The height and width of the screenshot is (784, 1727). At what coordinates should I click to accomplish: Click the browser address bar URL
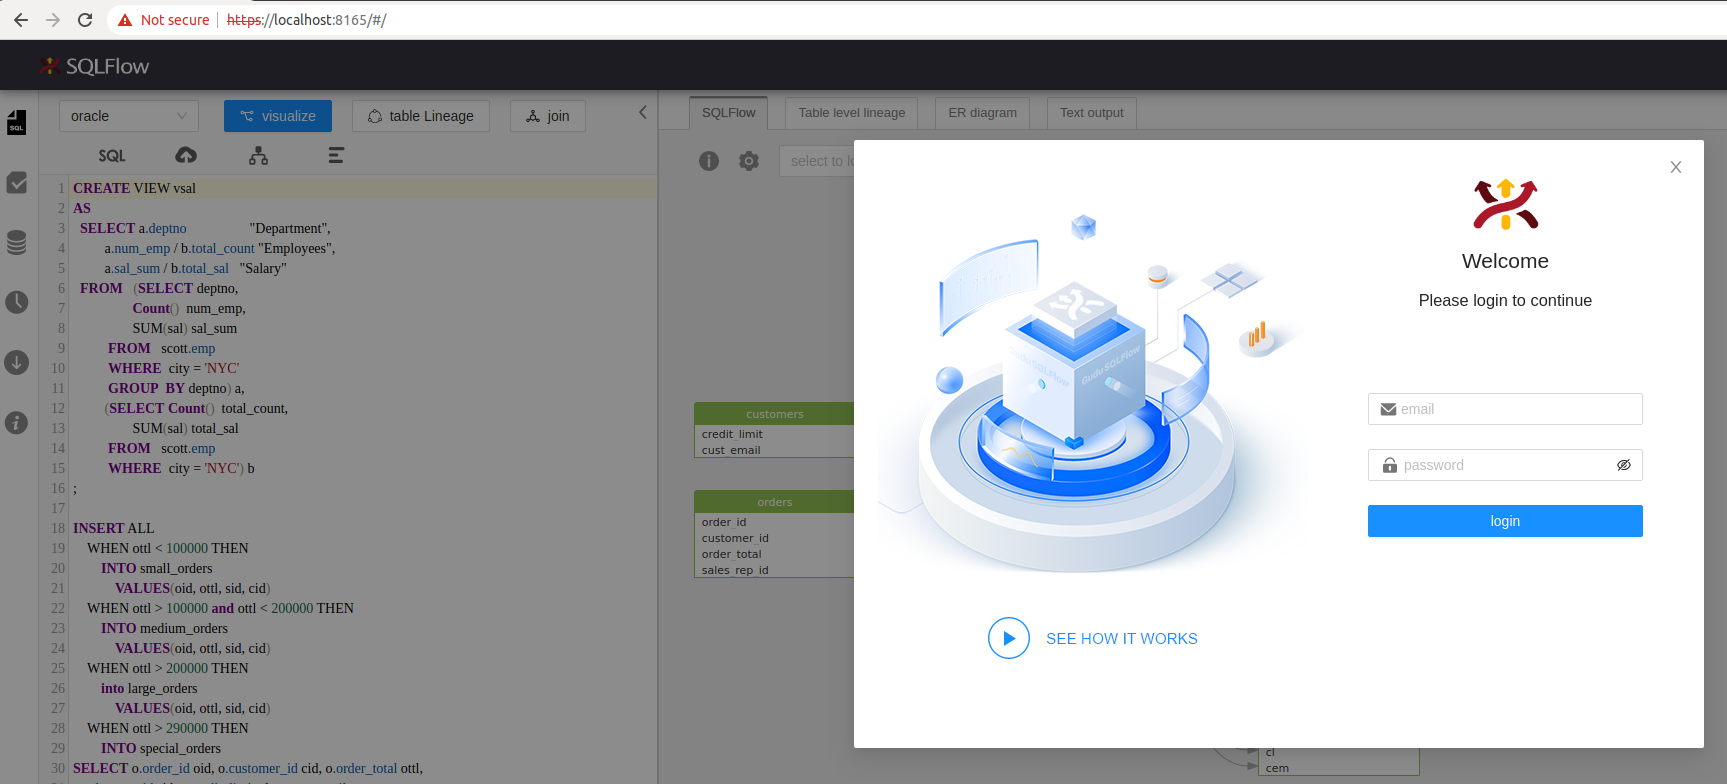pyautogui.click(x=306, y=20)
